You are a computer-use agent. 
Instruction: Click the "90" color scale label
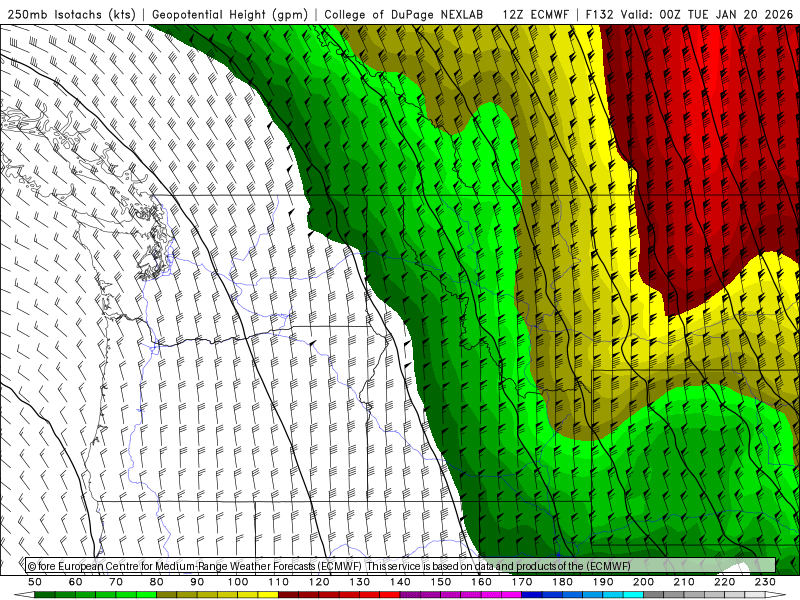[x=197, y=582]
